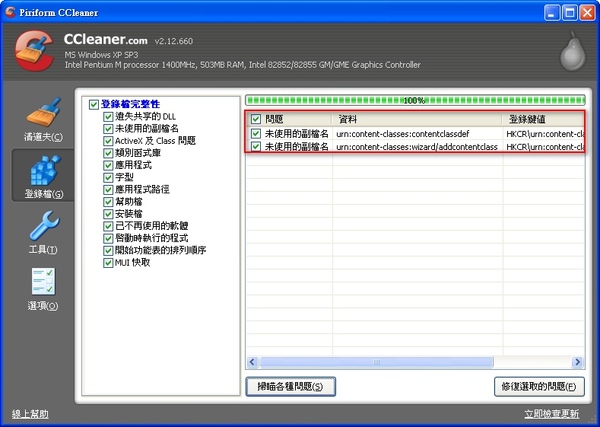Click the 100% scan progress bar
This screenshot has height=427, width=600.
415,101
